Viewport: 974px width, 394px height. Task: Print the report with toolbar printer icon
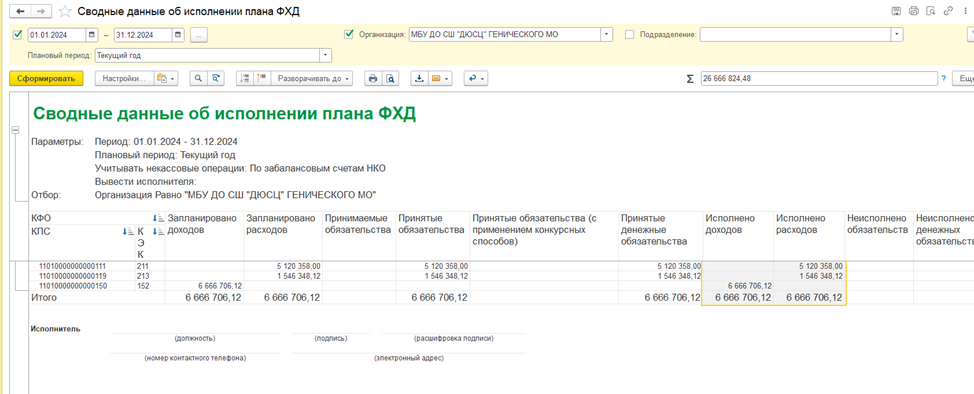click(373, 78)
